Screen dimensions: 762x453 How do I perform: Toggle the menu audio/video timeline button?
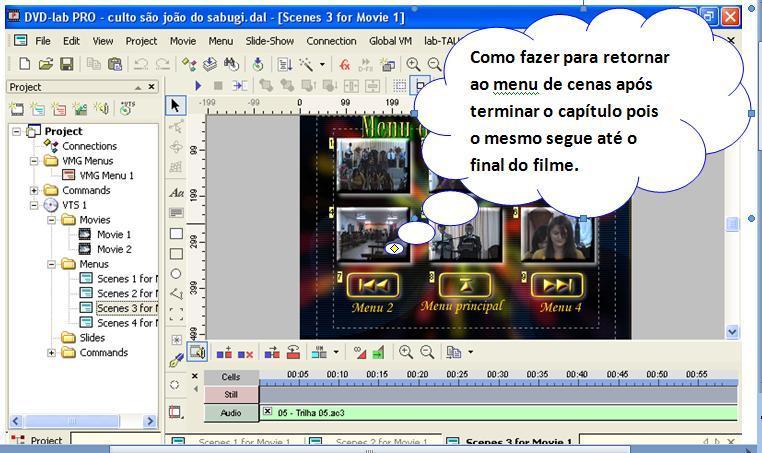197,352
